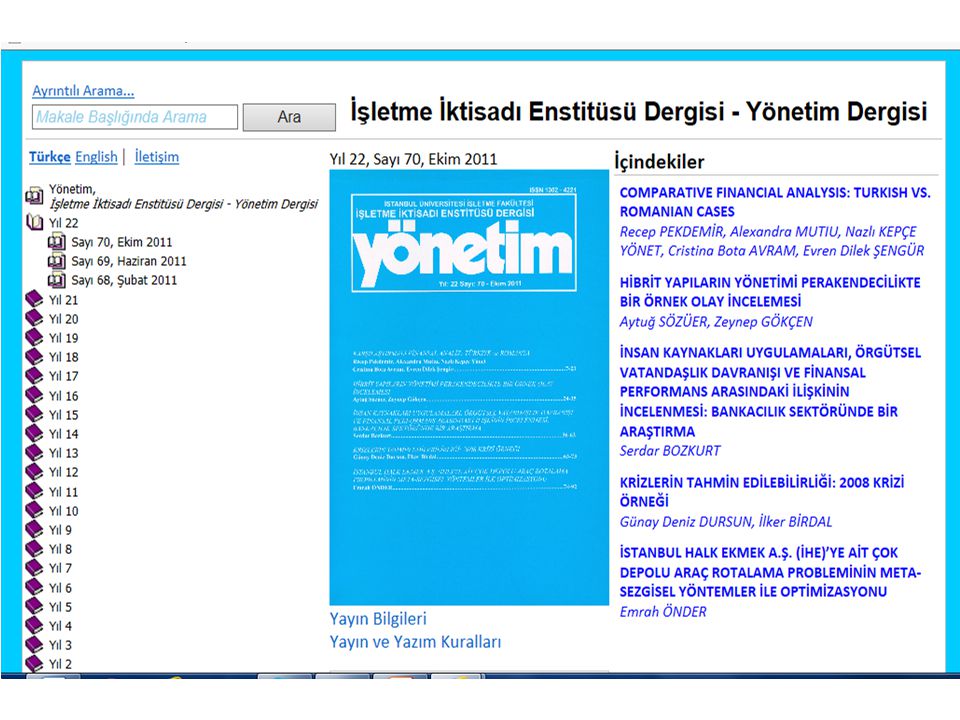Screen dimensions: 960x720
Task: Click the purple book icon for Yıl 2
Action: [34, 664]
